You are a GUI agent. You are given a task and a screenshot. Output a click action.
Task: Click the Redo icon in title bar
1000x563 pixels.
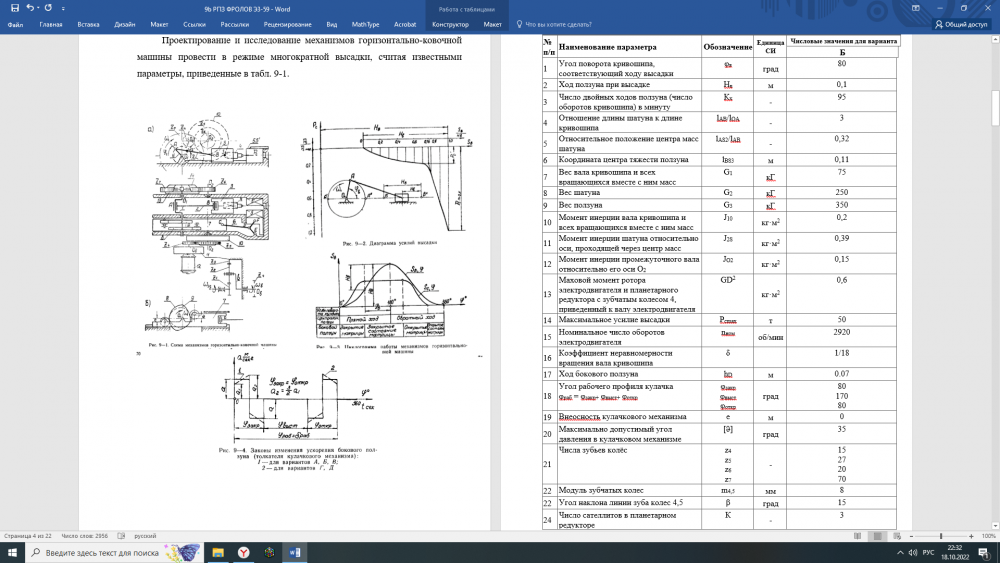click(50, 7)
